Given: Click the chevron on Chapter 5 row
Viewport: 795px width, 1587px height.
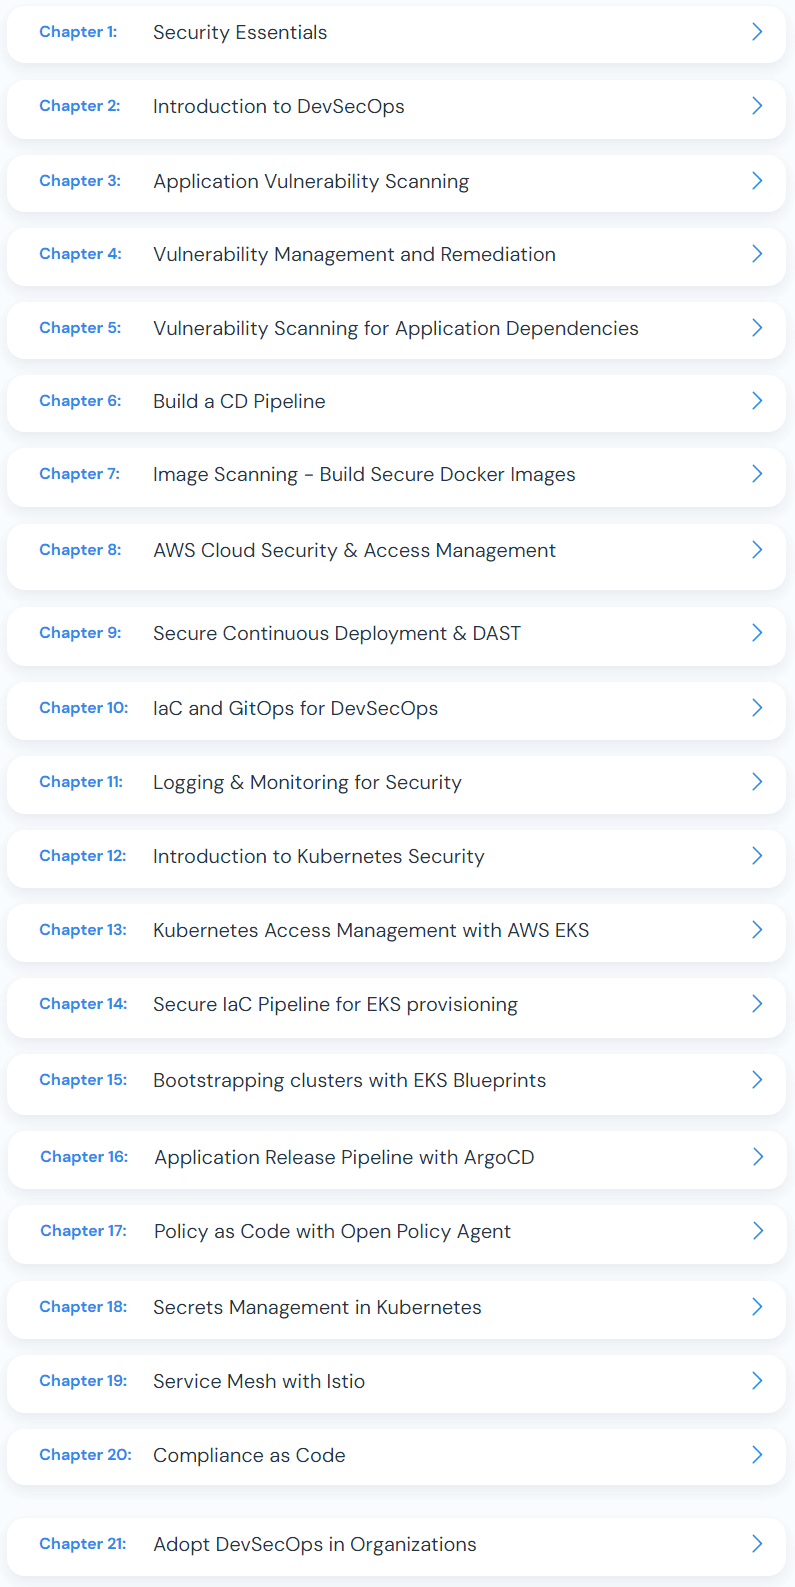Looking at the screenshot, I should point(757,328).
